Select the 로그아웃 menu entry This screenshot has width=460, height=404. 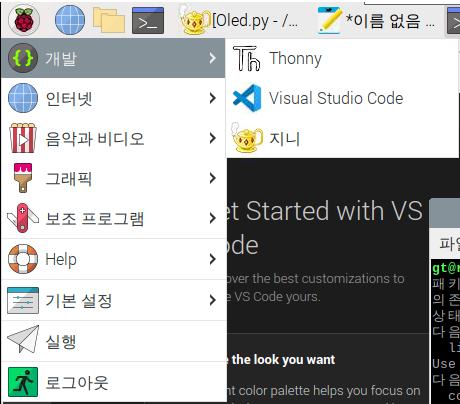[x=113, y=382]
